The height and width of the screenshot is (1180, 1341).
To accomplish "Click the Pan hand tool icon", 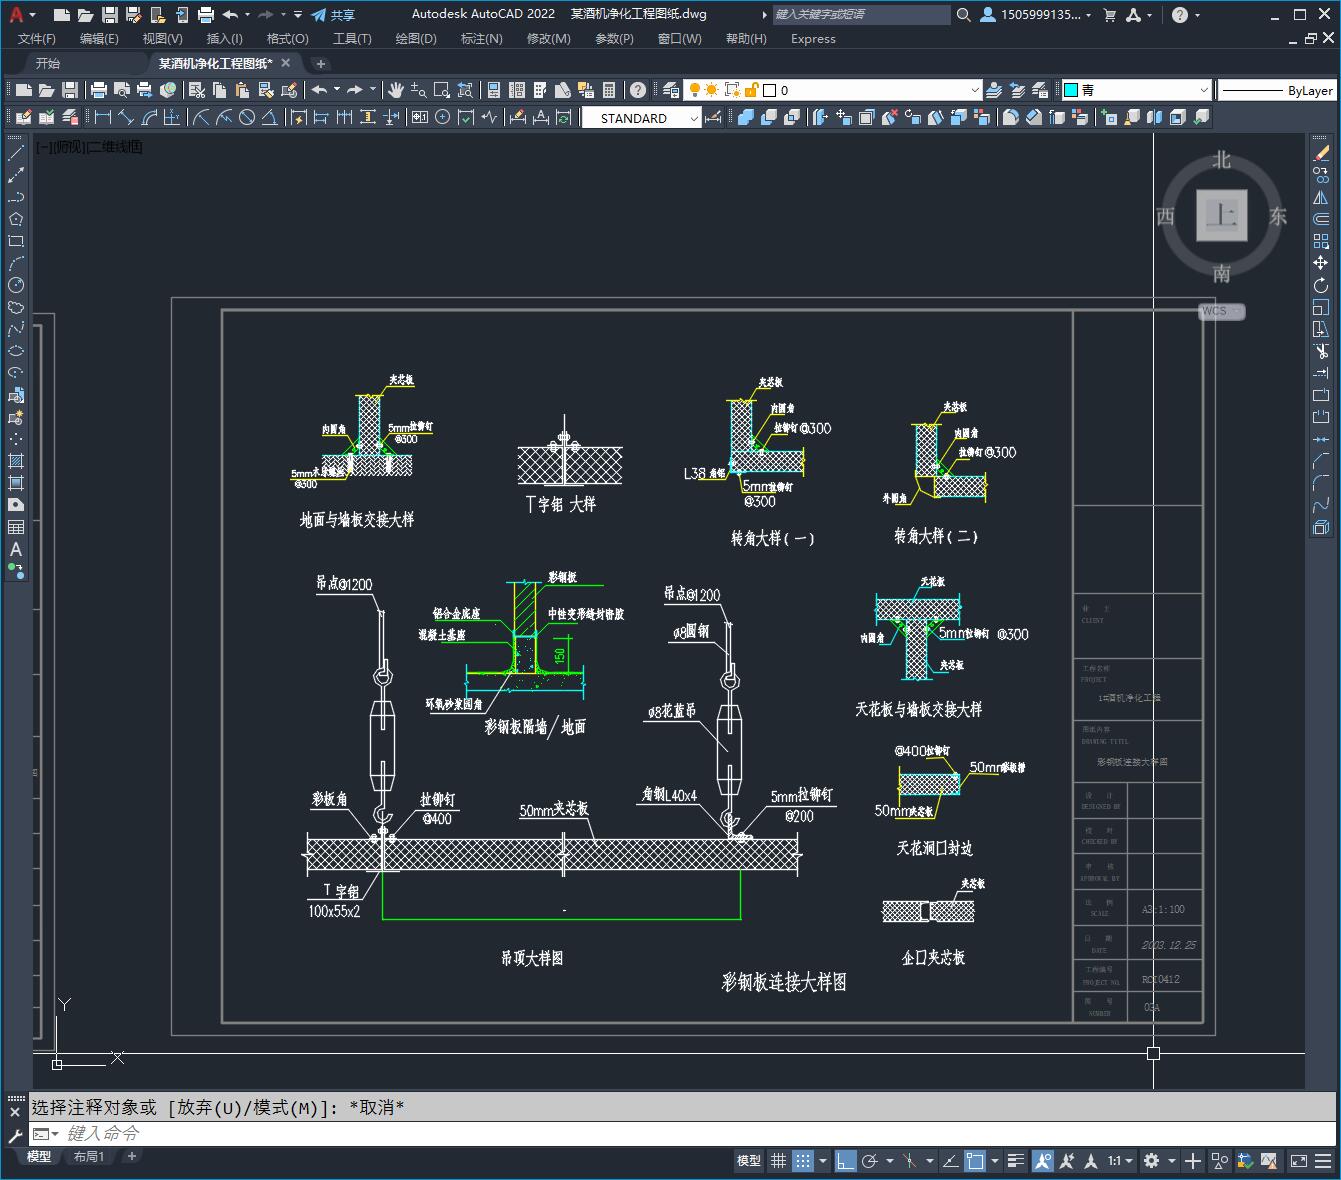I will tap(396, 90).
